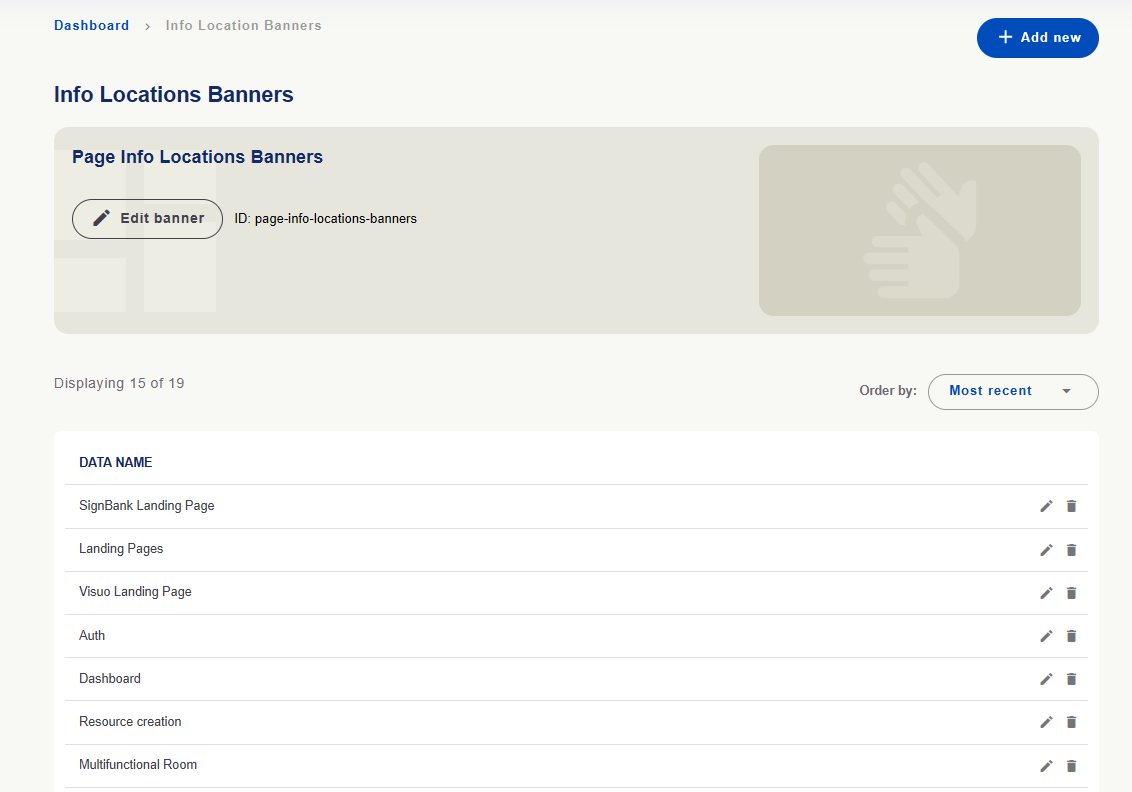Select the Visuo Landing Page name
Viewport: 1132px width, 792px height.
135,591
